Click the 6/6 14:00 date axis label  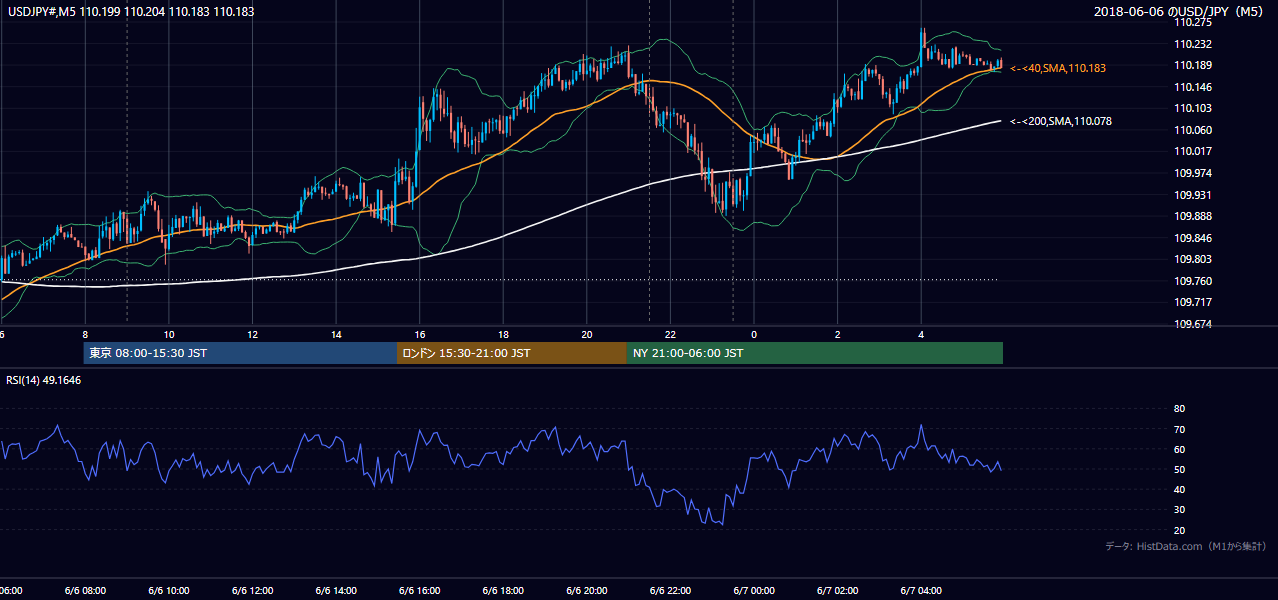[x=335, y=591]
